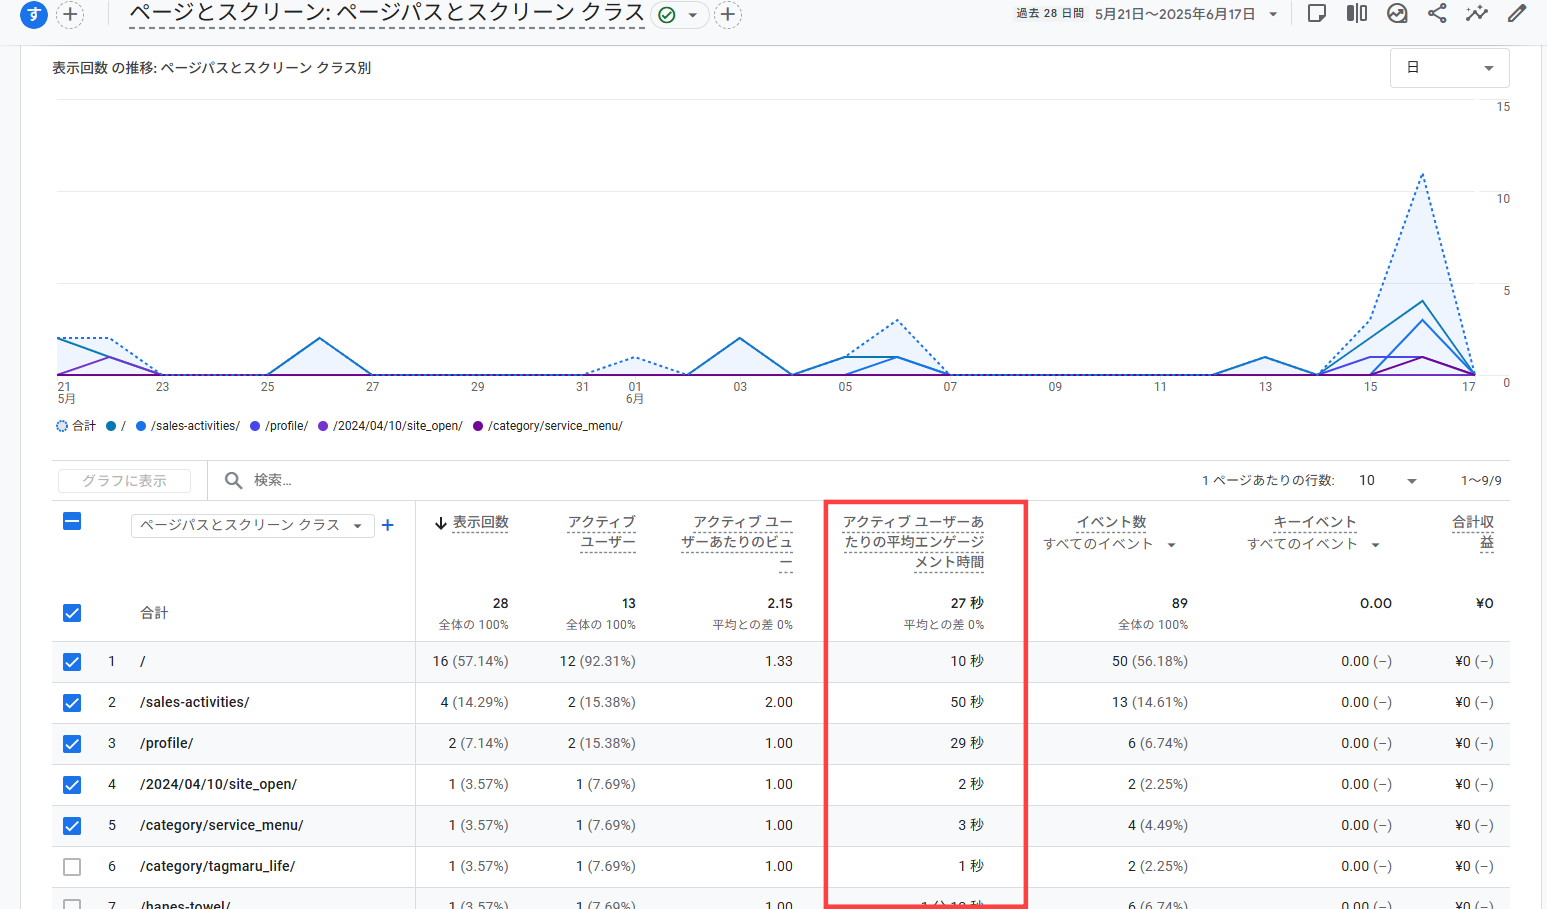The height and width of the screenshot is (909, 1547).
Task: Click the /category/service_menu/ page path cell
Action: 222,825
